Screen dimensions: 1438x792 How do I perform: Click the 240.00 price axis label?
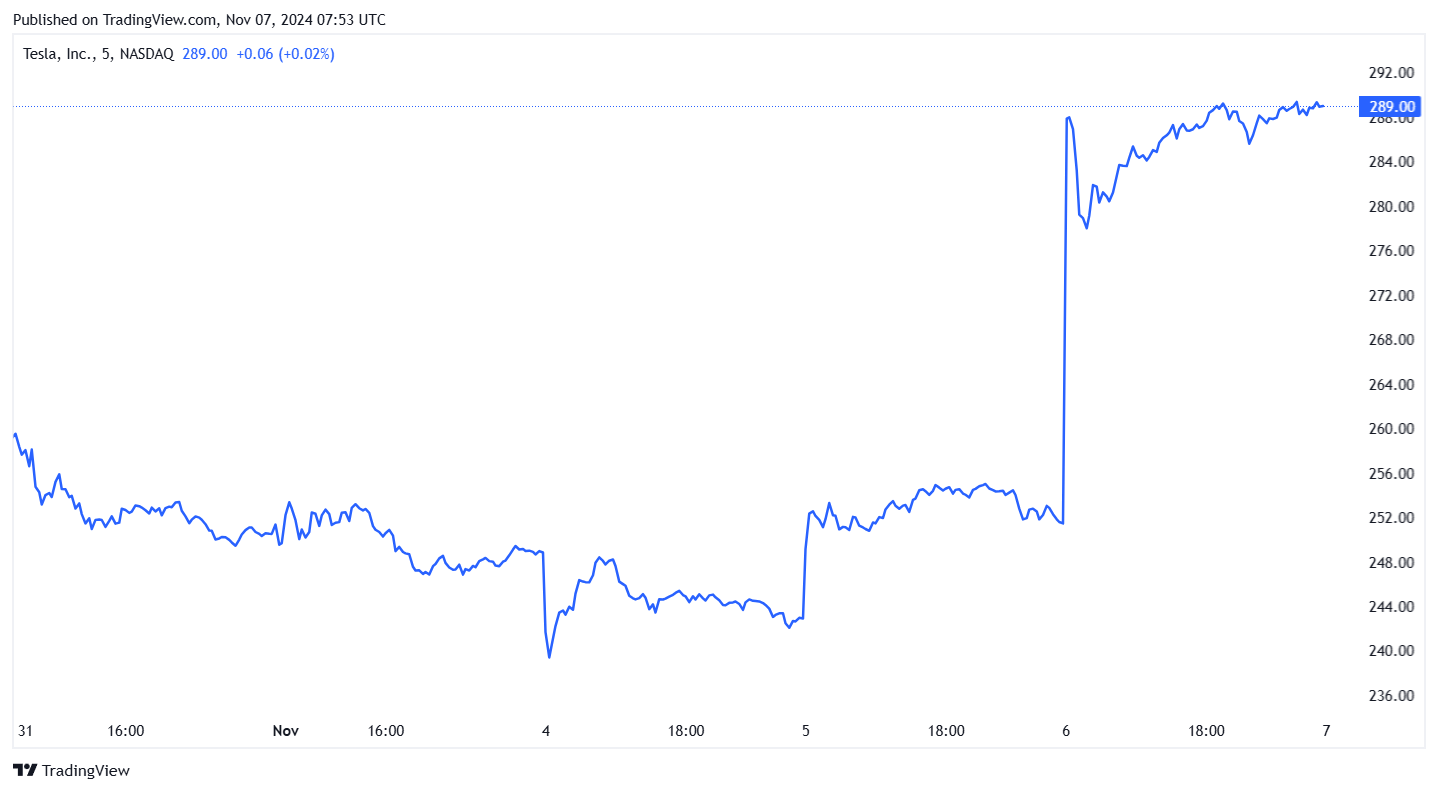(1391, 651)
